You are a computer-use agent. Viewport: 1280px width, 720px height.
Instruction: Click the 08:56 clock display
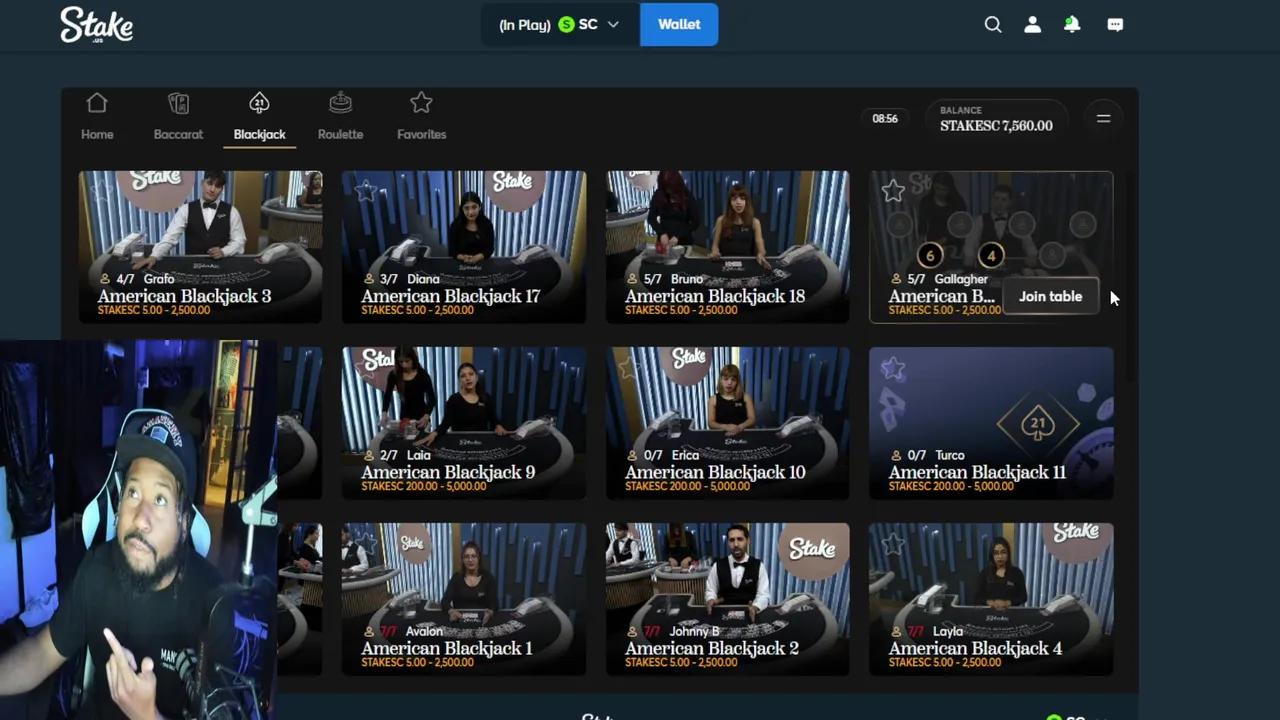(x=885, y=118)
